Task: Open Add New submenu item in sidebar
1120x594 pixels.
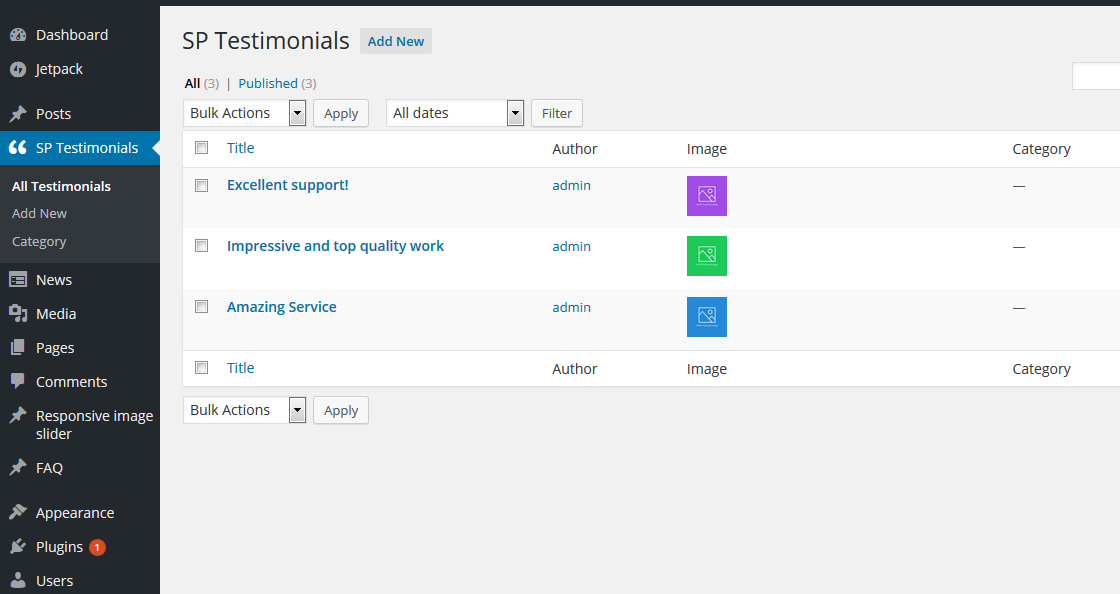Action: [x=39, y=213]
